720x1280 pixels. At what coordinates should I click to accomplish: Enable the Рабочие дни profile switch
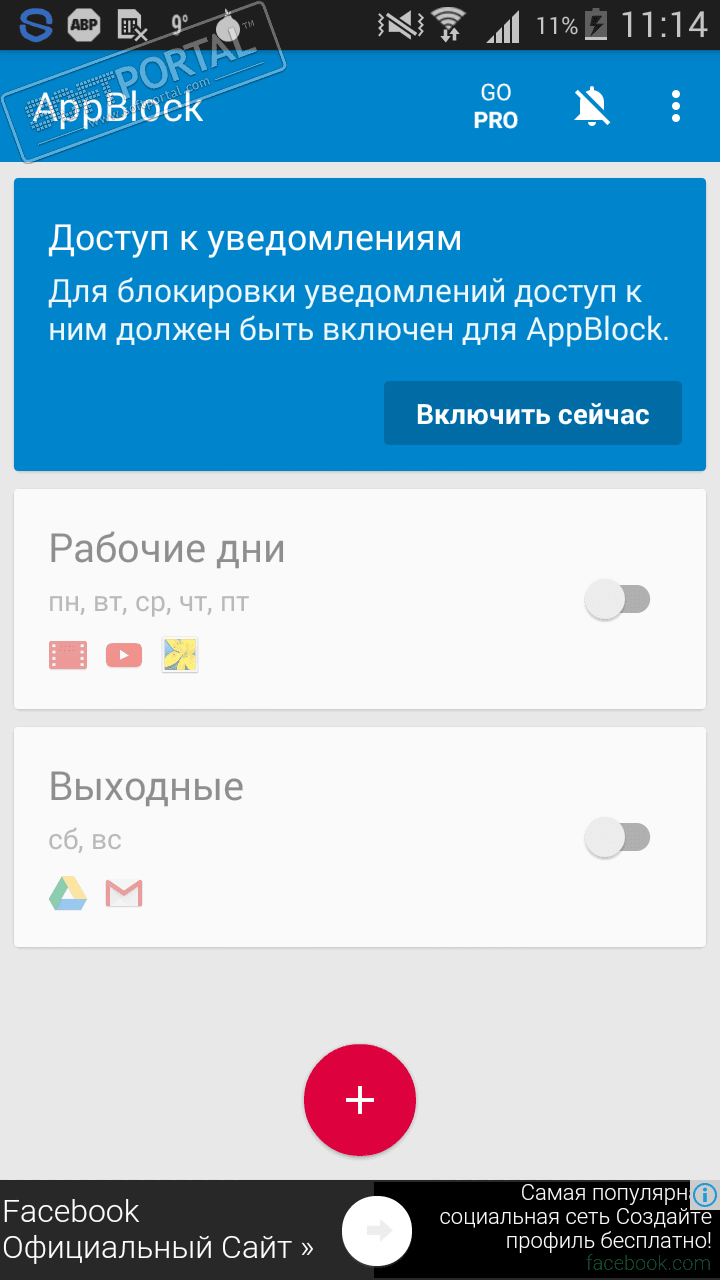617,600
